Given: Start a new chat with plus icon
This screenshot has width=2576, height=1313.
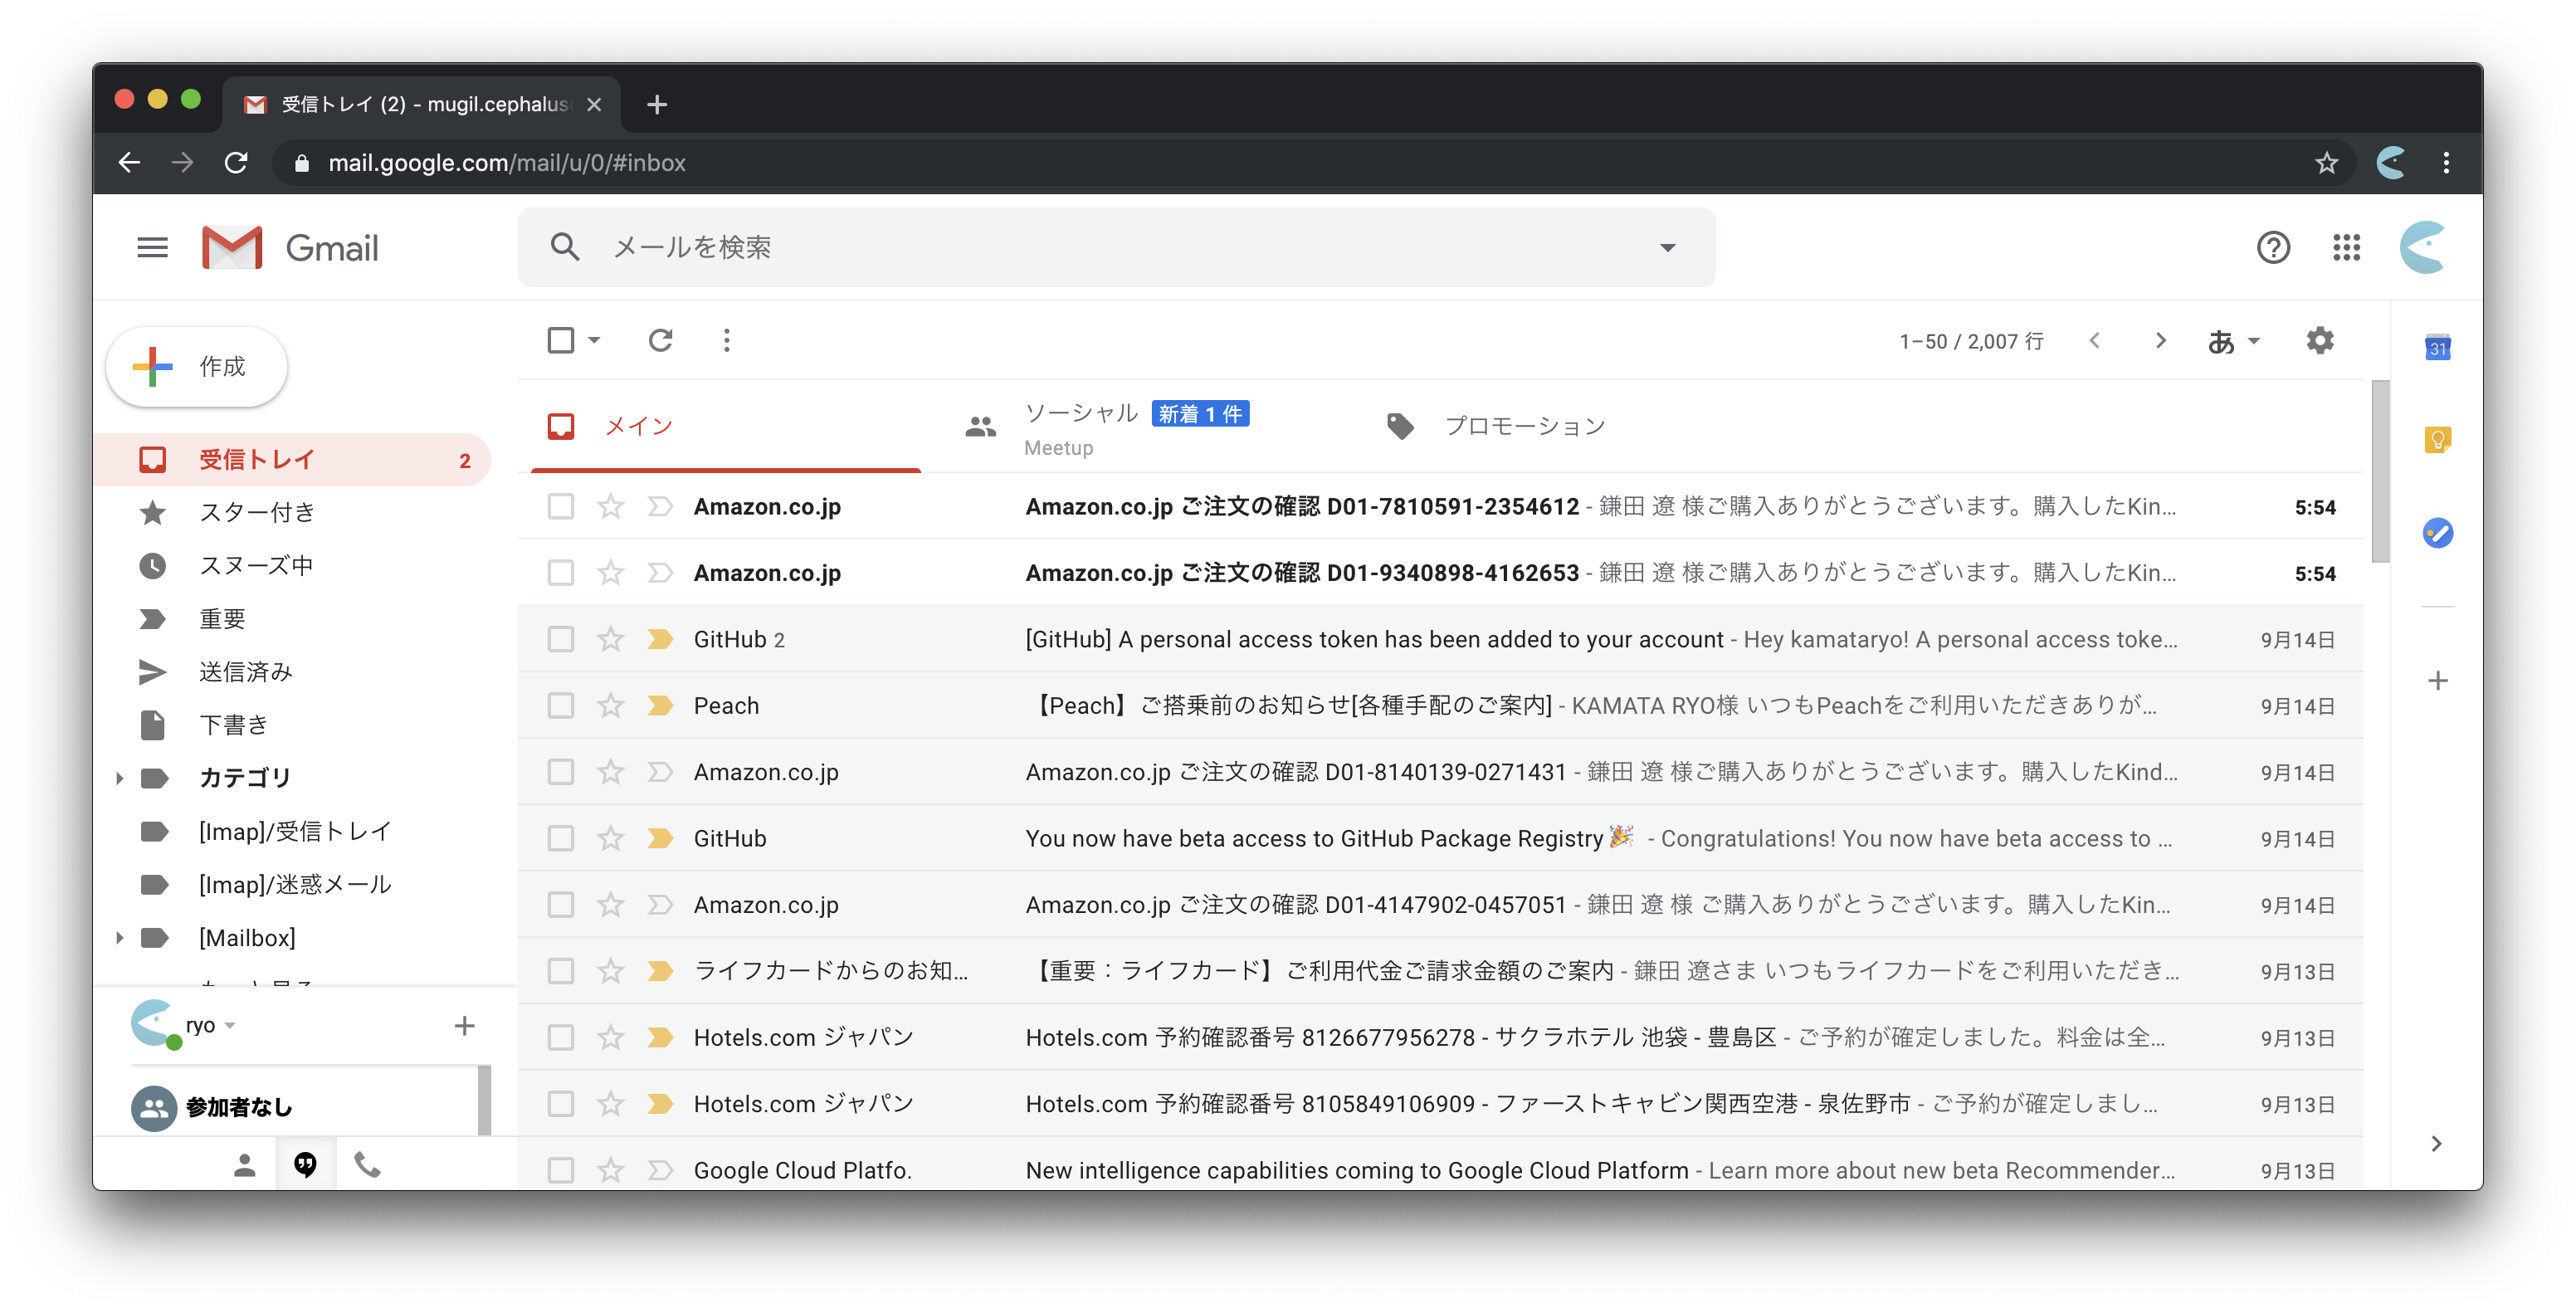Looking at the screenshot, I should pyautogui.click(x=464, y=1025).
